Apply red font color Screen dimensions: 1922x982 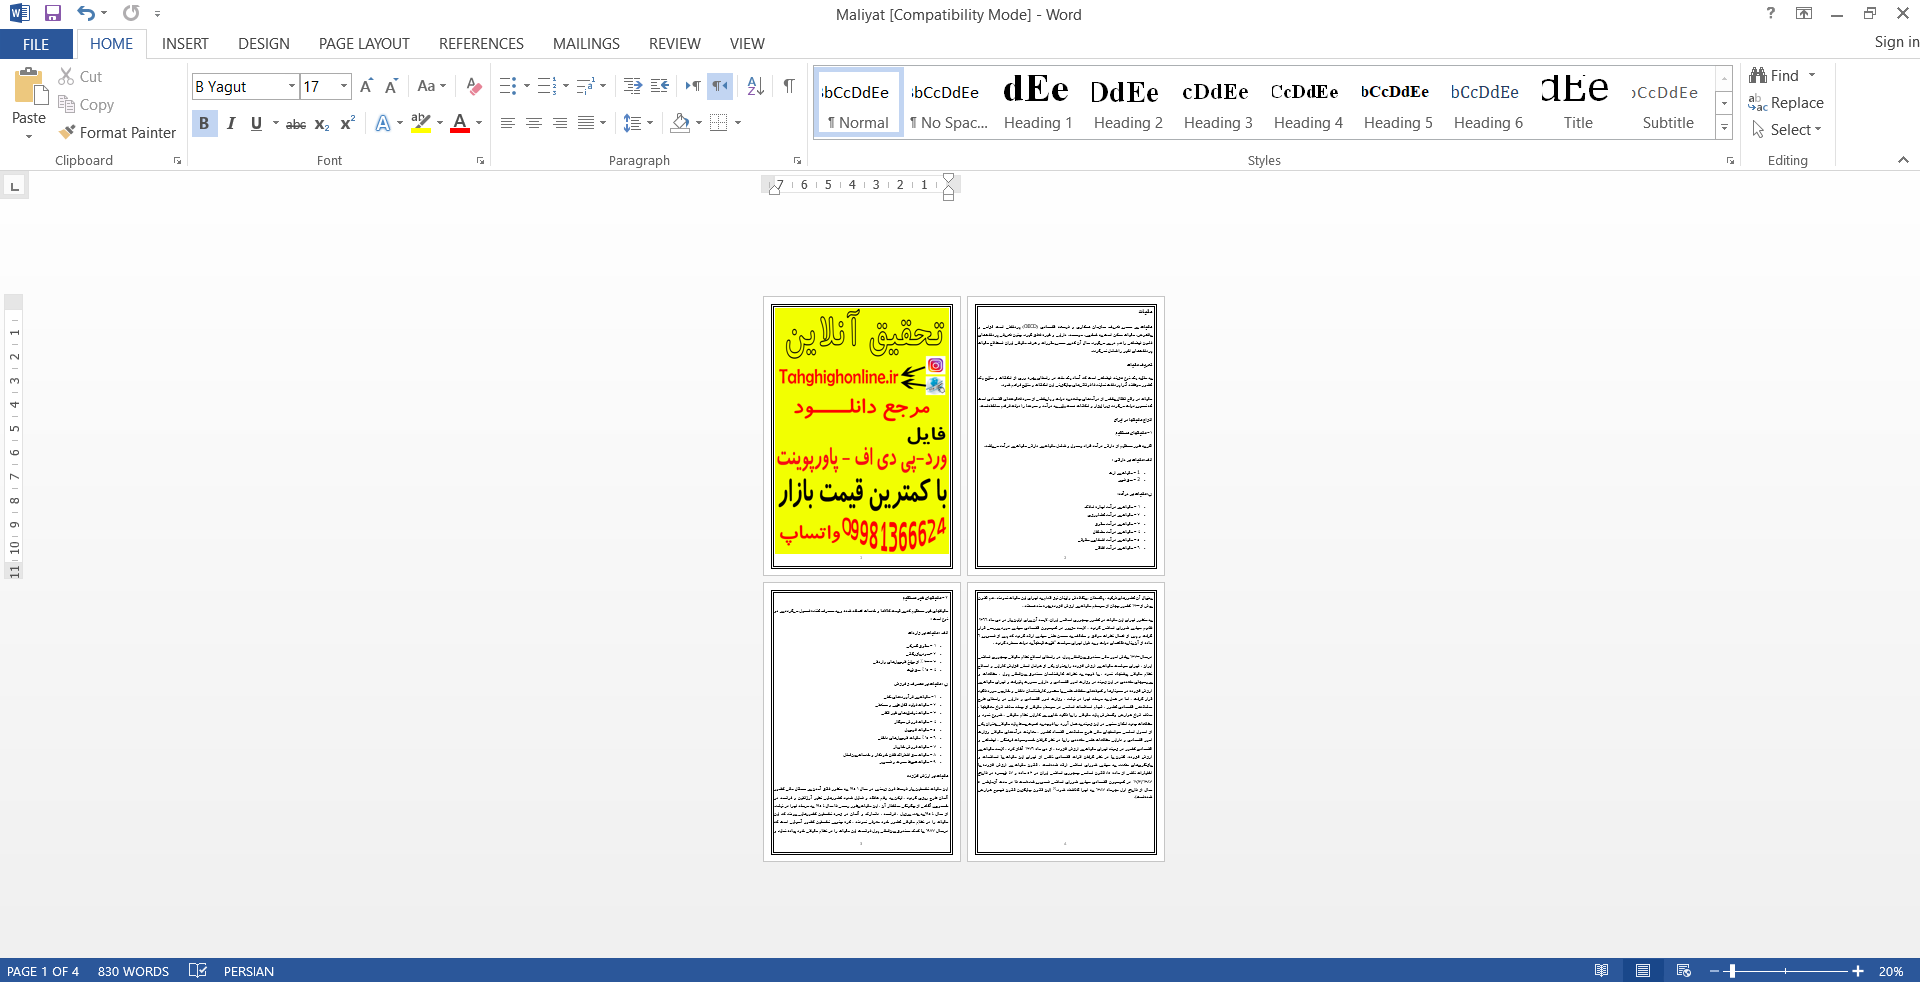[x=460, y=123]
